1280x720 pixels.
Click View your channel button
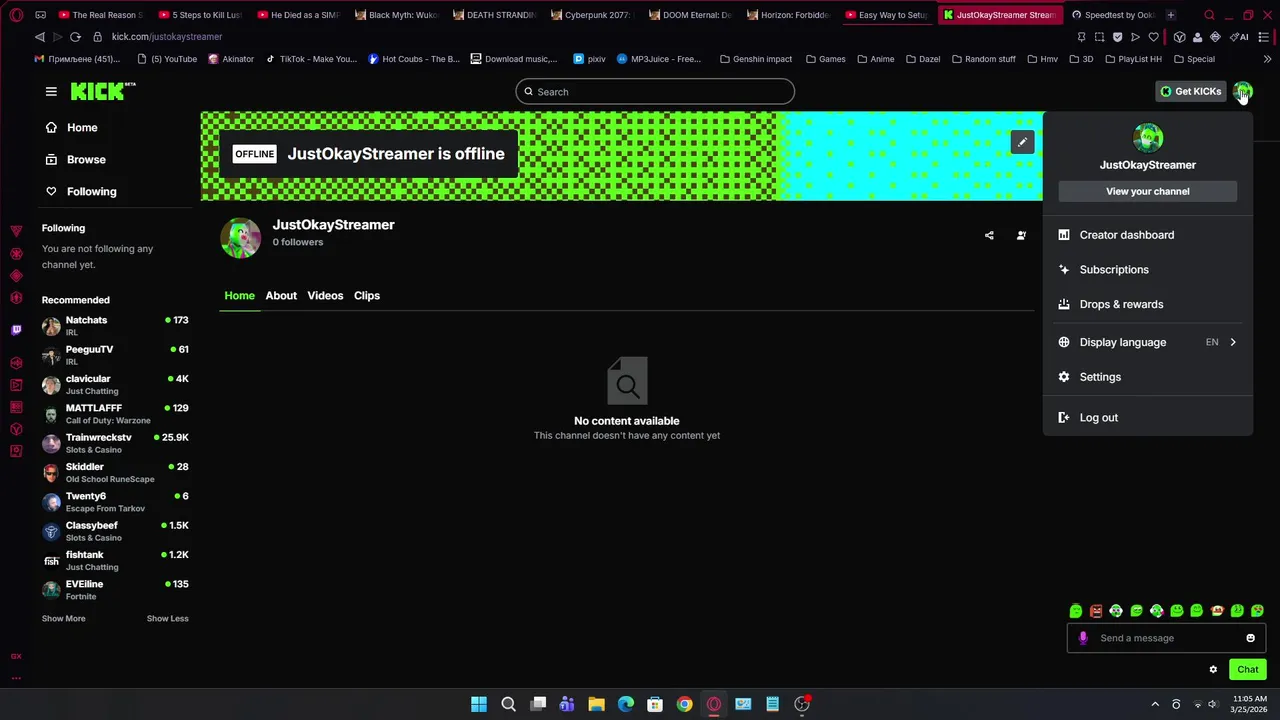pyautogui.click(x=1148, y=191)
